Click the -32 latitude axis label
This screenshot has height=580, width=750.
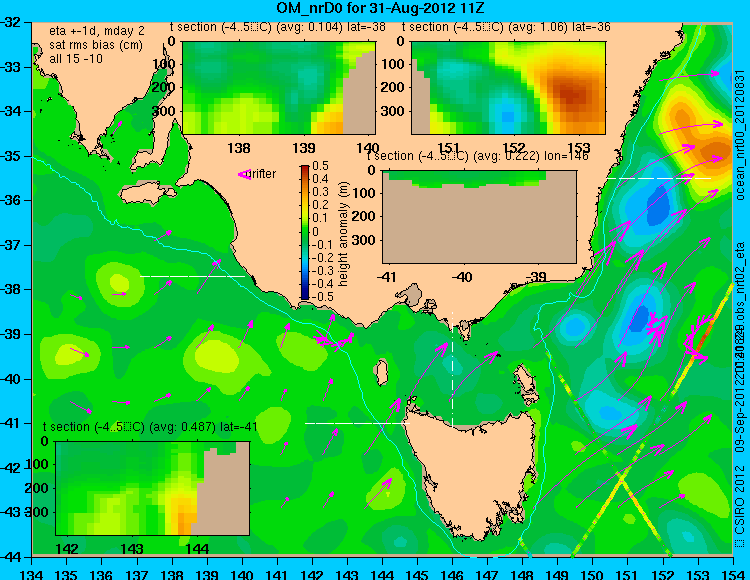[x=11, y=22]
